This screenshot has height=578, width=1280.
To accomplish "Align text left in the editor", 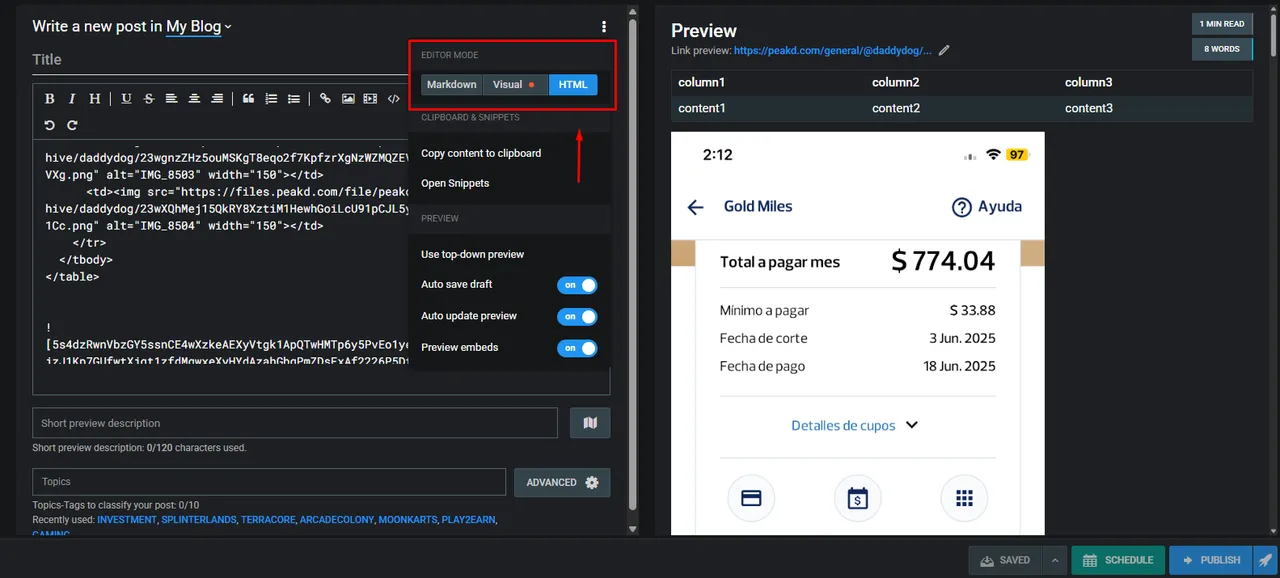I will (x=171, y=99).
